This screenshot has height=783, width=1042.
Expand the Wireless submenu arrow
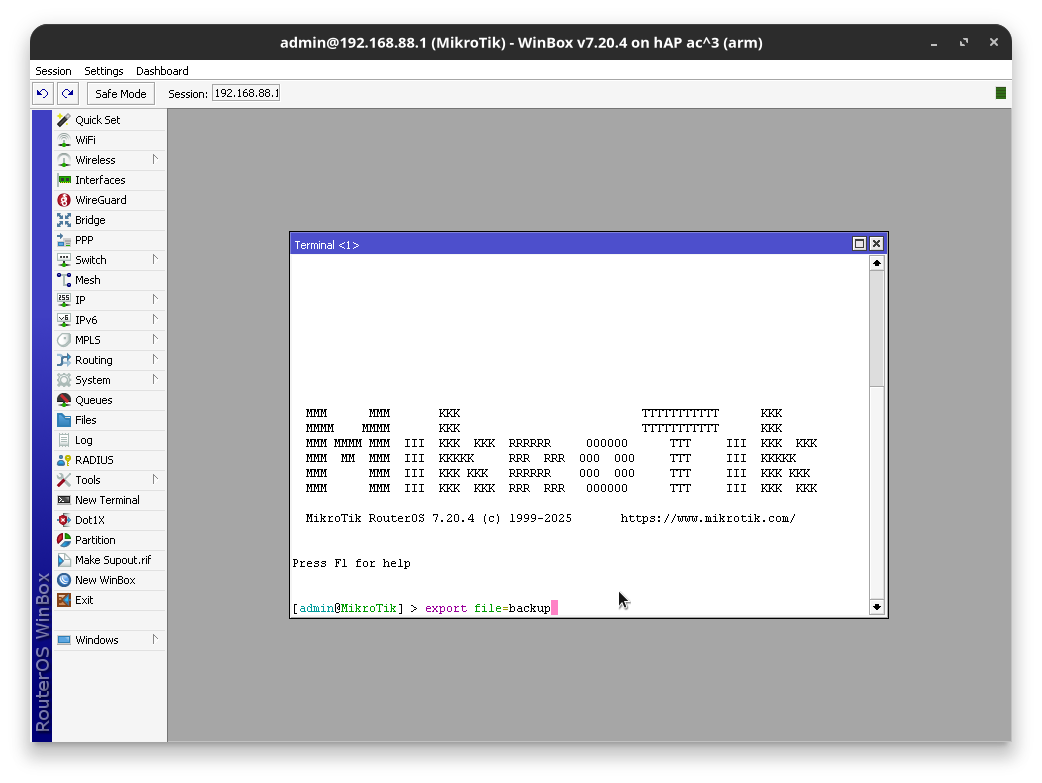coord(155,159)
